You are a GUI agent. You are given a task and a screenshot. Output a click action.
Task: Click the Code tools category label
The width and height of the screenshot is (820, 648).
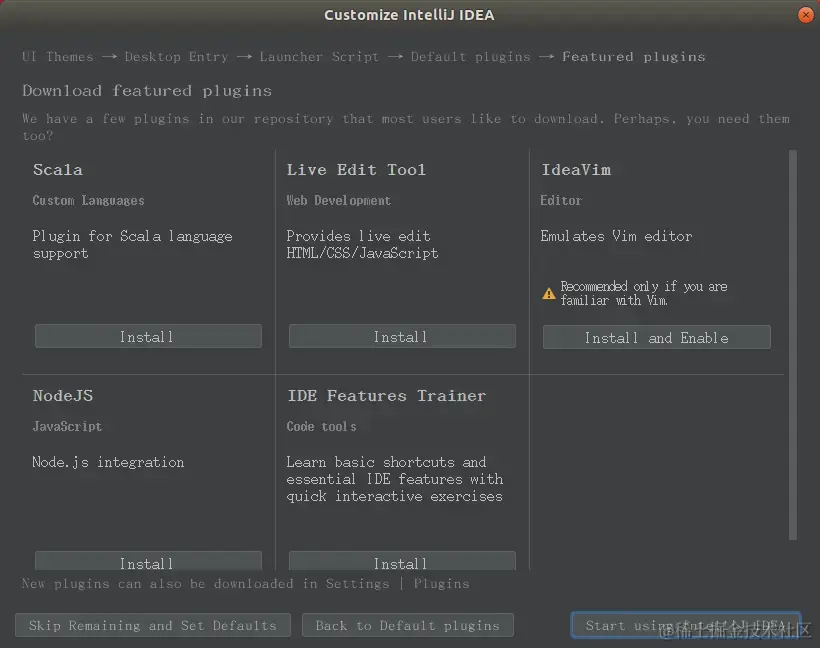(321, 426)
